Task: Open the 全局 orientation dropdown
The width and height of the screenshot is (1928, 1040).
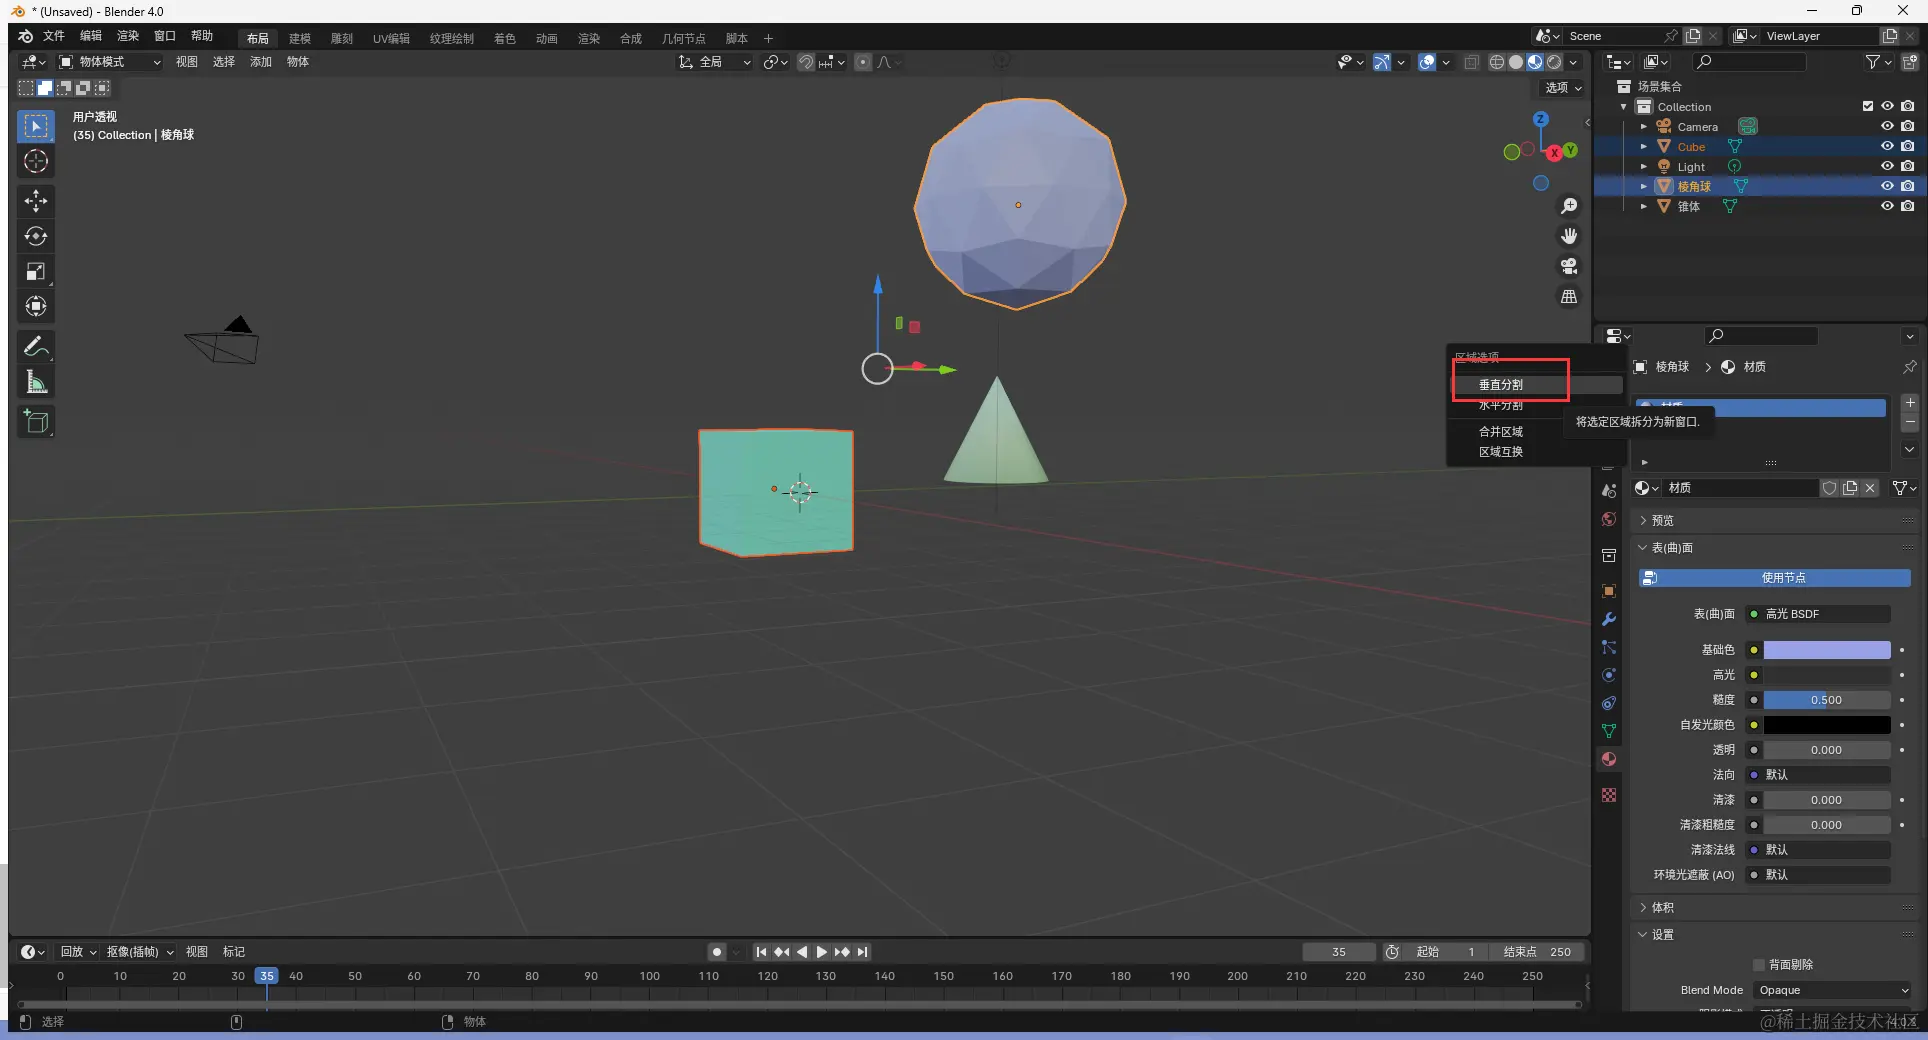Action: pyautogui.click(x=714, y=62)
